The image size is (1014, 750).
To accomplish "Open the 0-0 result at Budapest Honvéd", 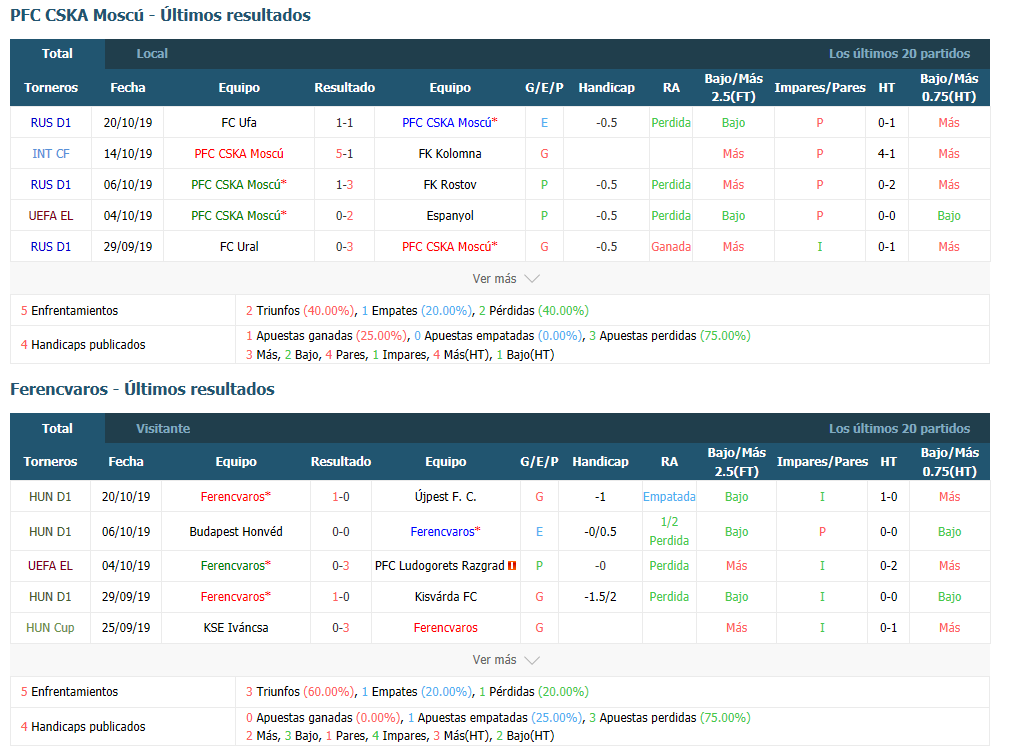I will [340, 531].
